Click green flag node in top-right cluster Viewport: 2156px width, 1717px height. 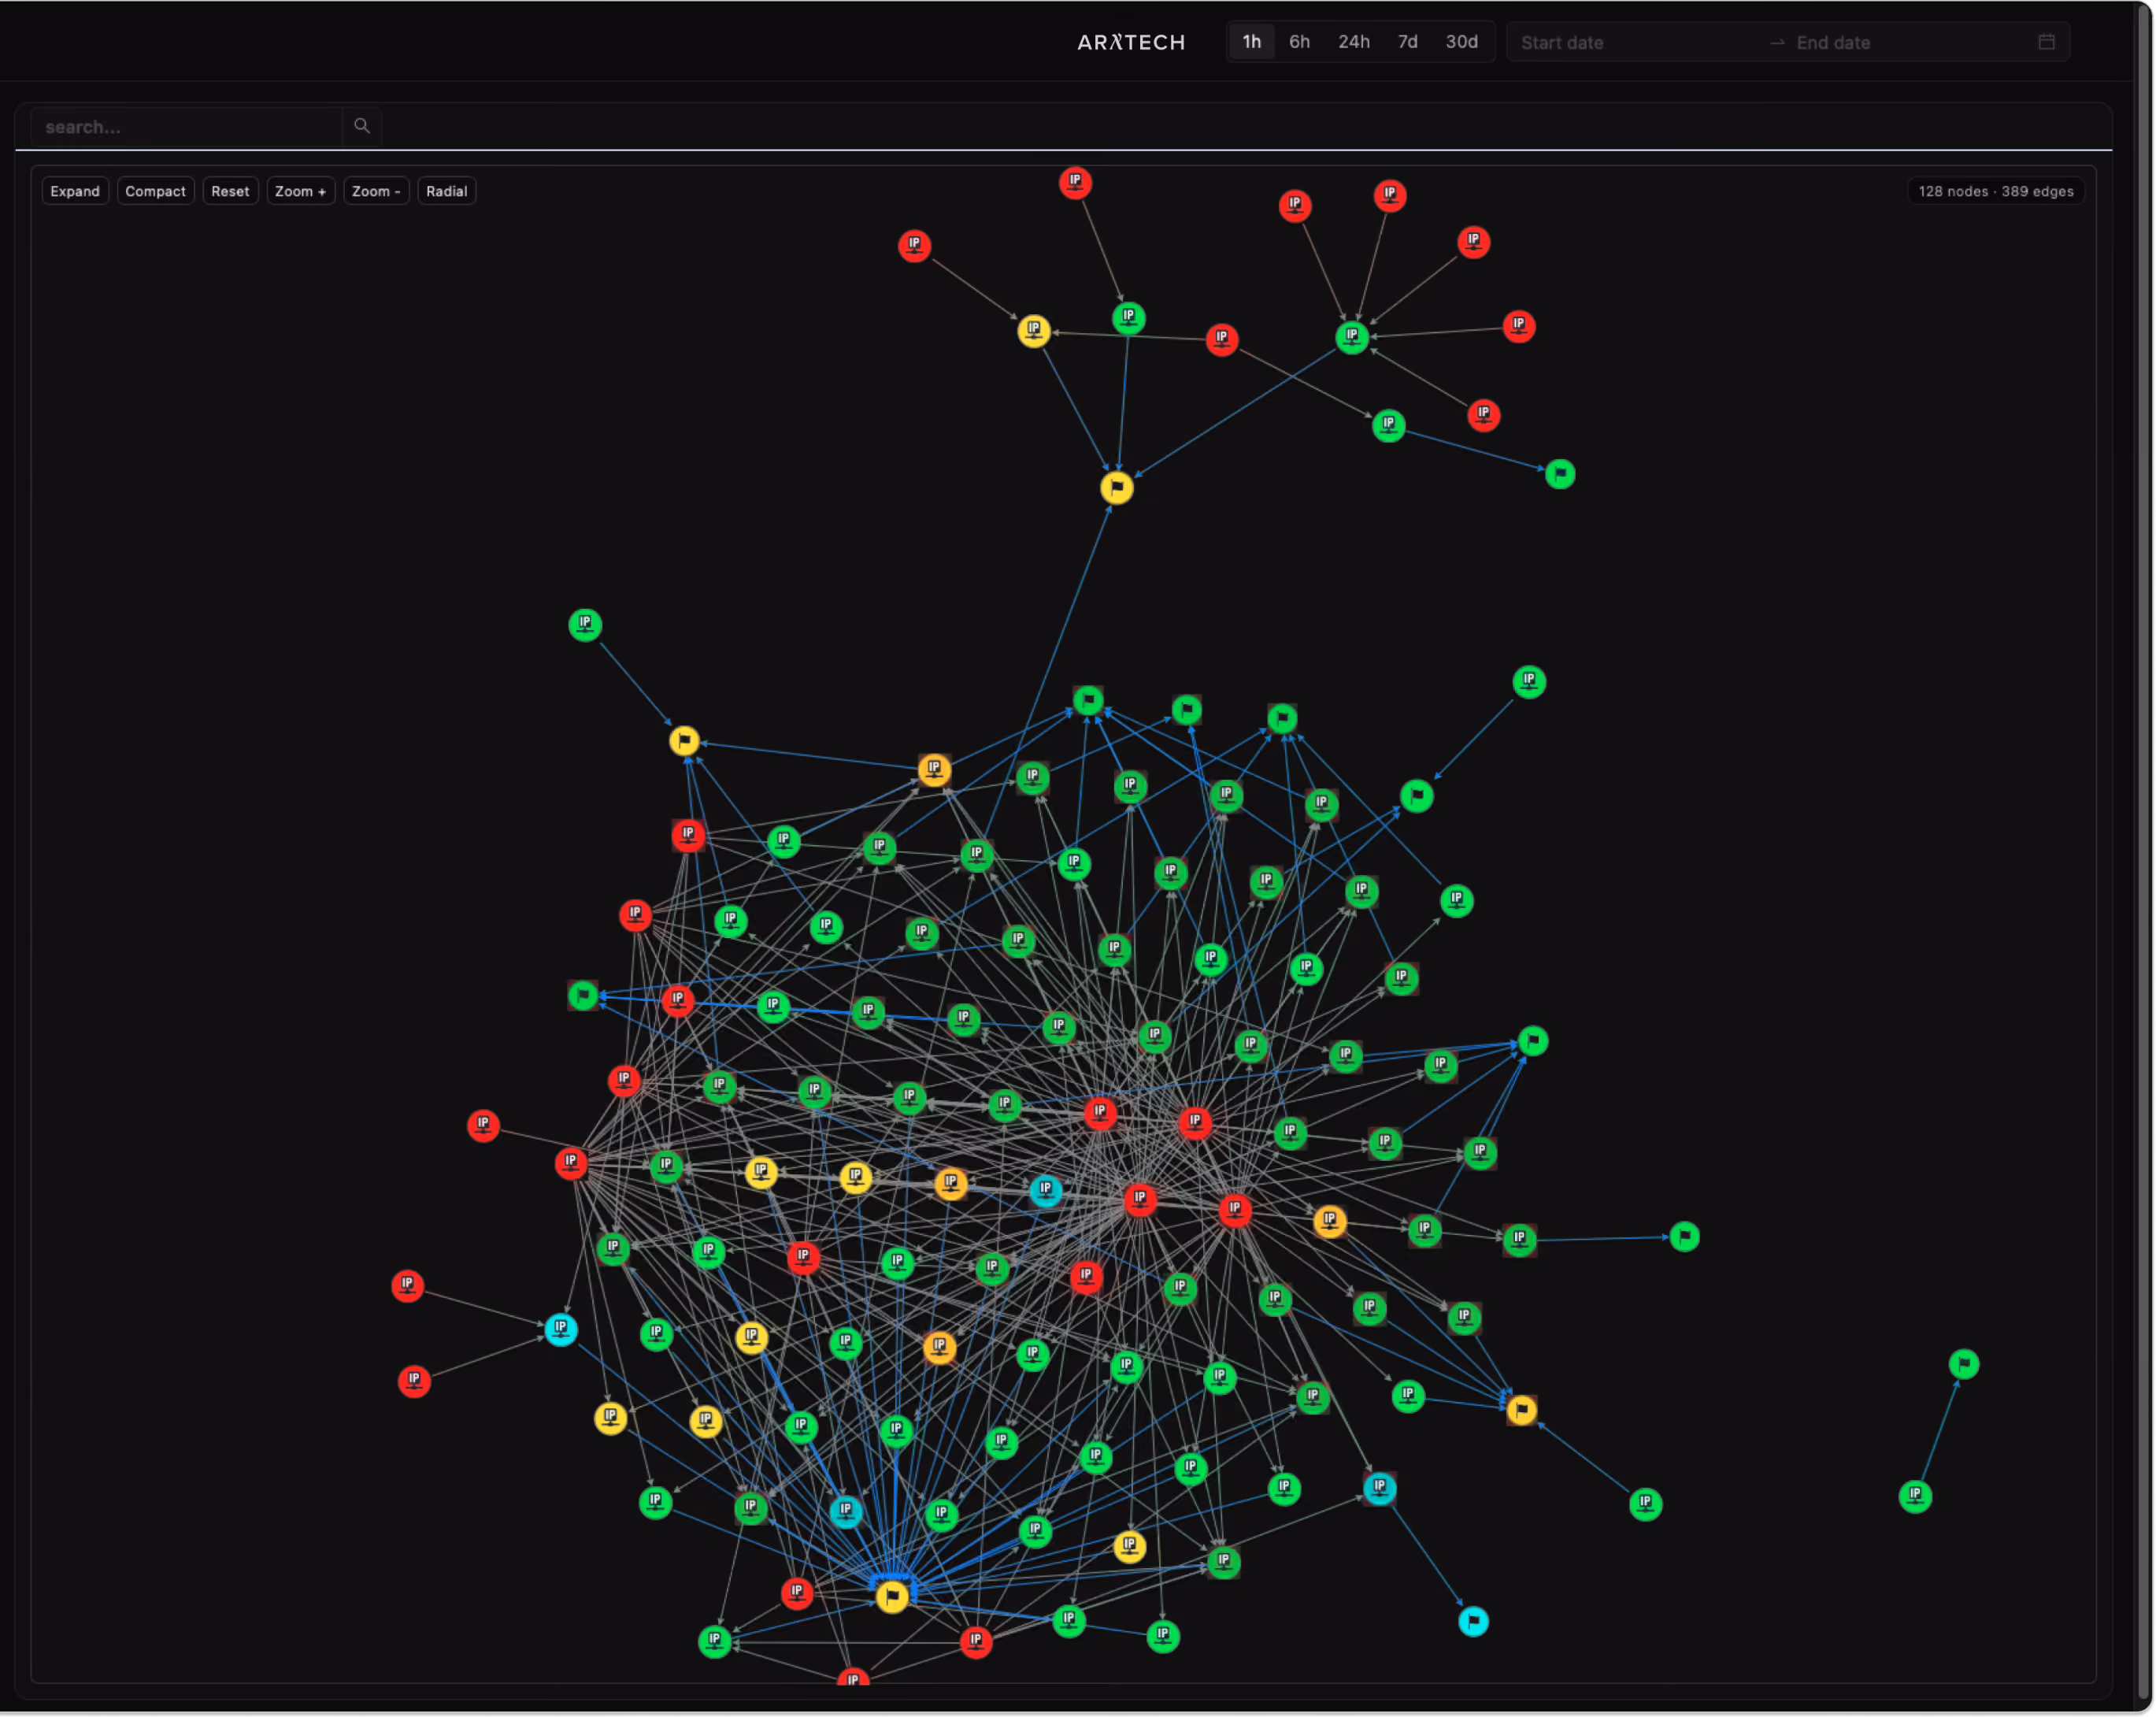coord(1560,474)
